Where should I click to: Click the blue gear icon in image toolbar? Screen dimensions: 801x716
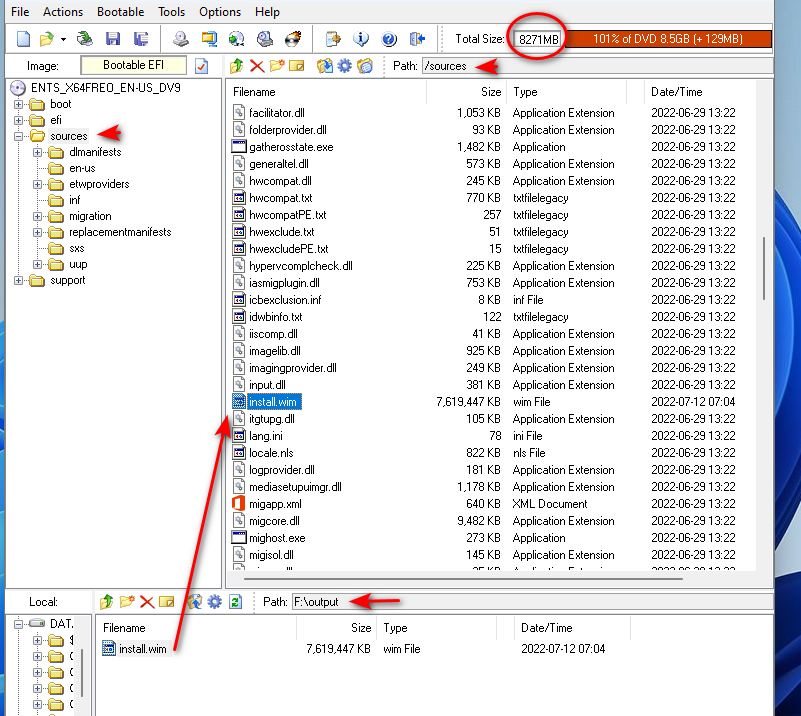pyautogui.click(x=345, y=66)
